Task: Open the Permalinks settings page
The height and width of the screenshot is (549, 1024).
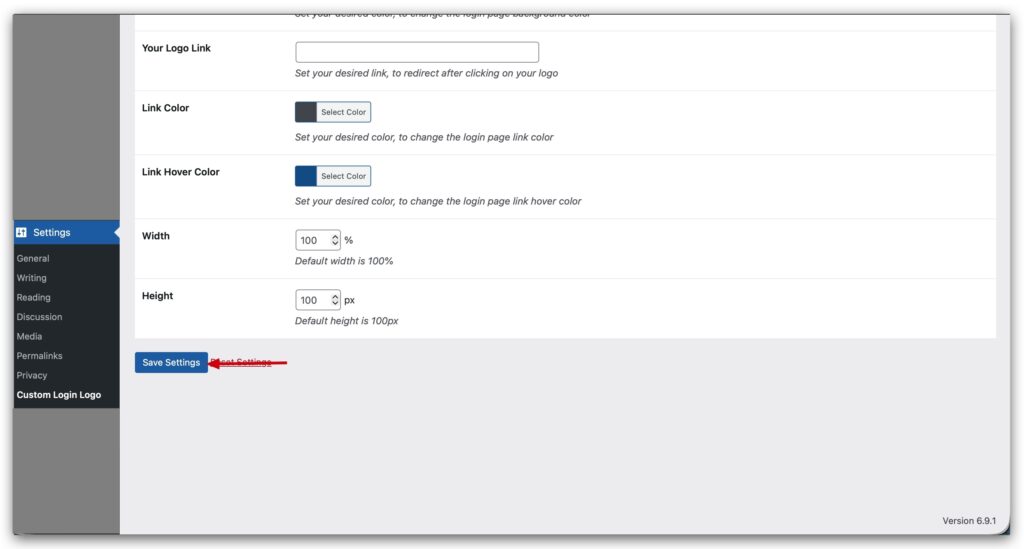Action: pos(39,356)
